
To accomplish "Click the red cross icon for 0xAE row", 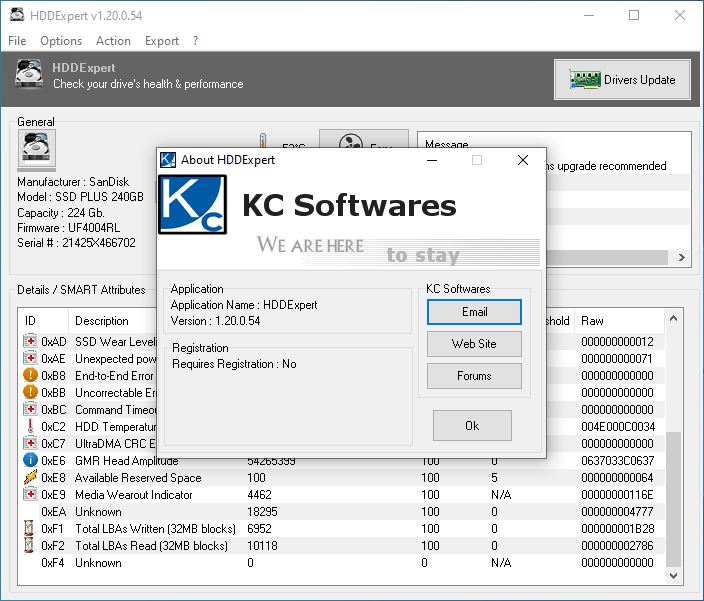I will [30, 358].
